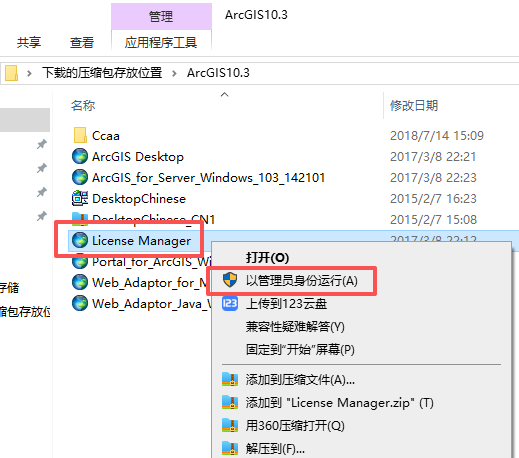The width and height of the screenshot is (519, 458).
Task: Click the shield icon beside 以管理员身份运行
Action: (230, 280)
